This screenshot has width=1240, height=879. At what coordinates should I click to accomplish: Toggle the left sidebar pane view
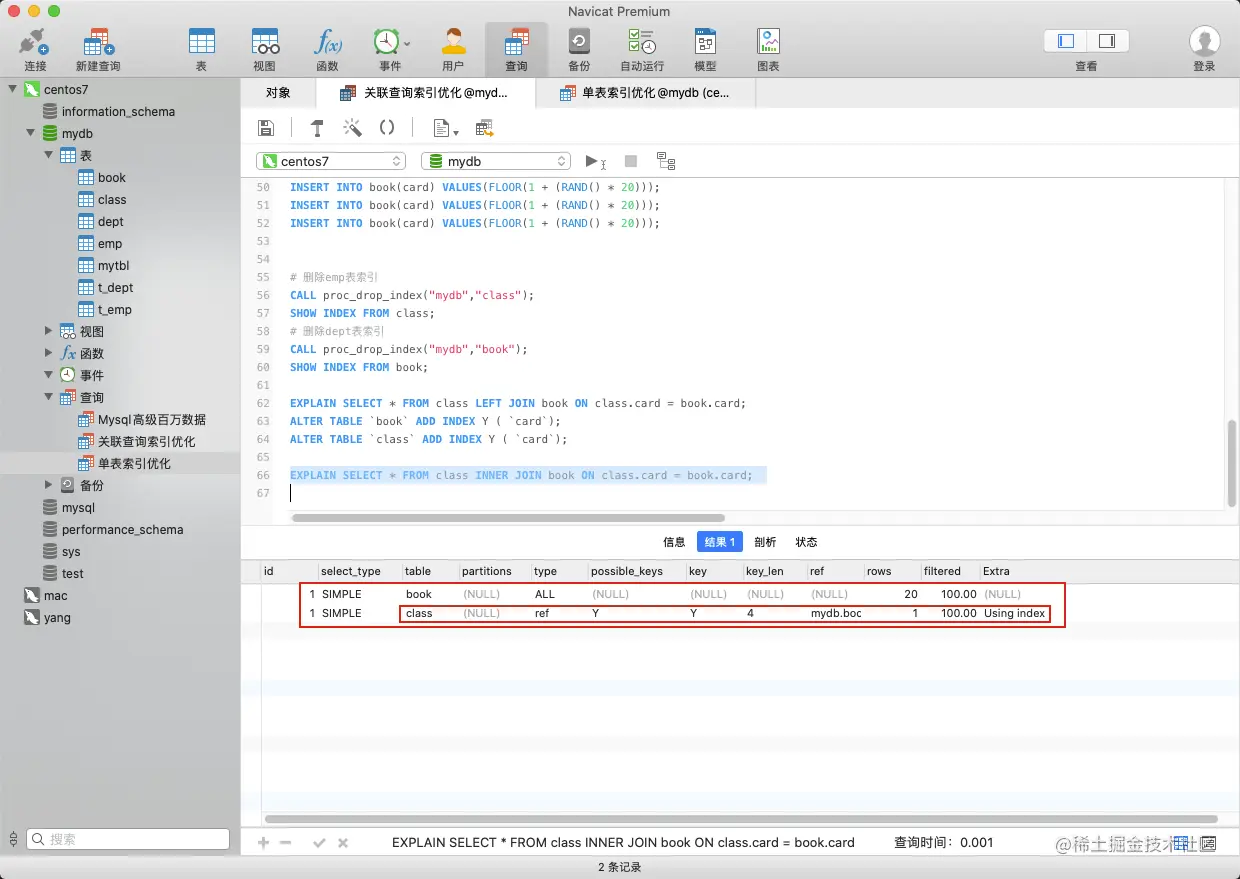tap(1066, 41)
